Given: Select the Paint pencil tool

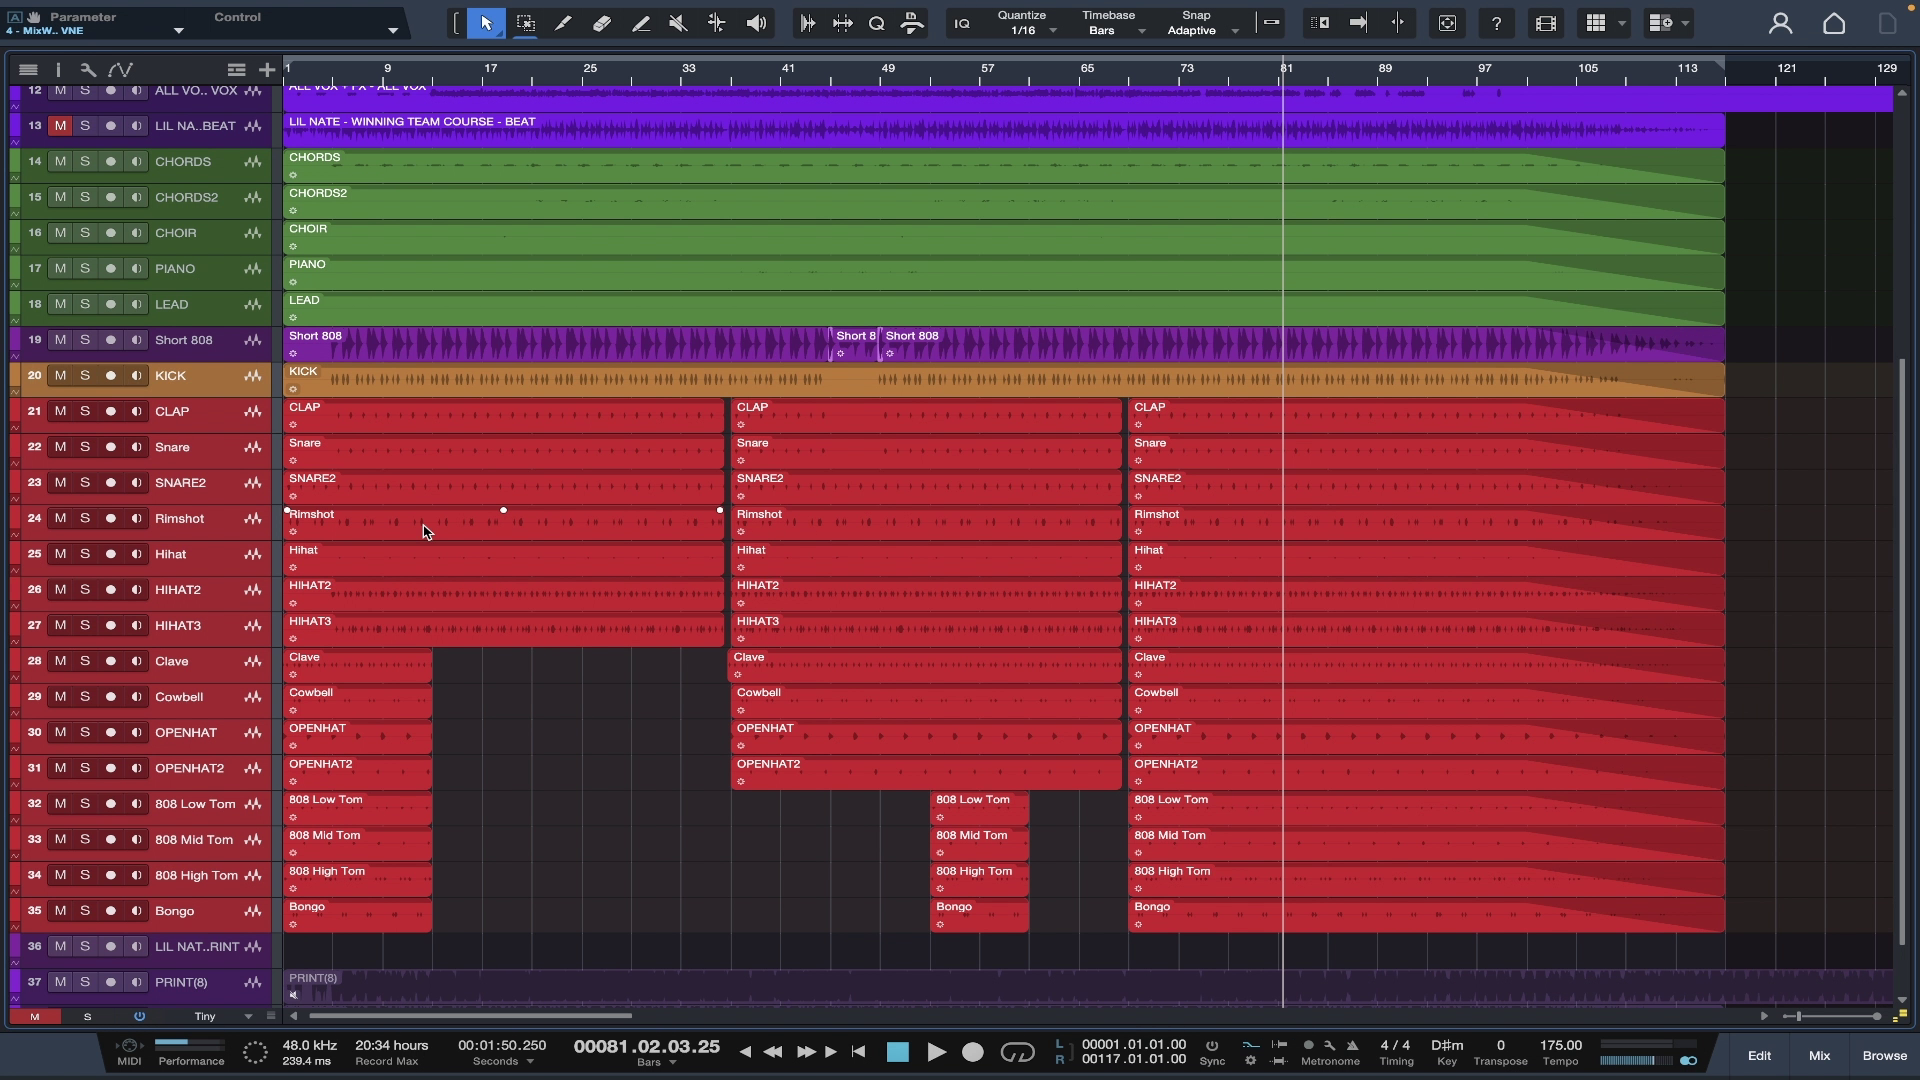Looking at the screenshot, I should [640, 23].
